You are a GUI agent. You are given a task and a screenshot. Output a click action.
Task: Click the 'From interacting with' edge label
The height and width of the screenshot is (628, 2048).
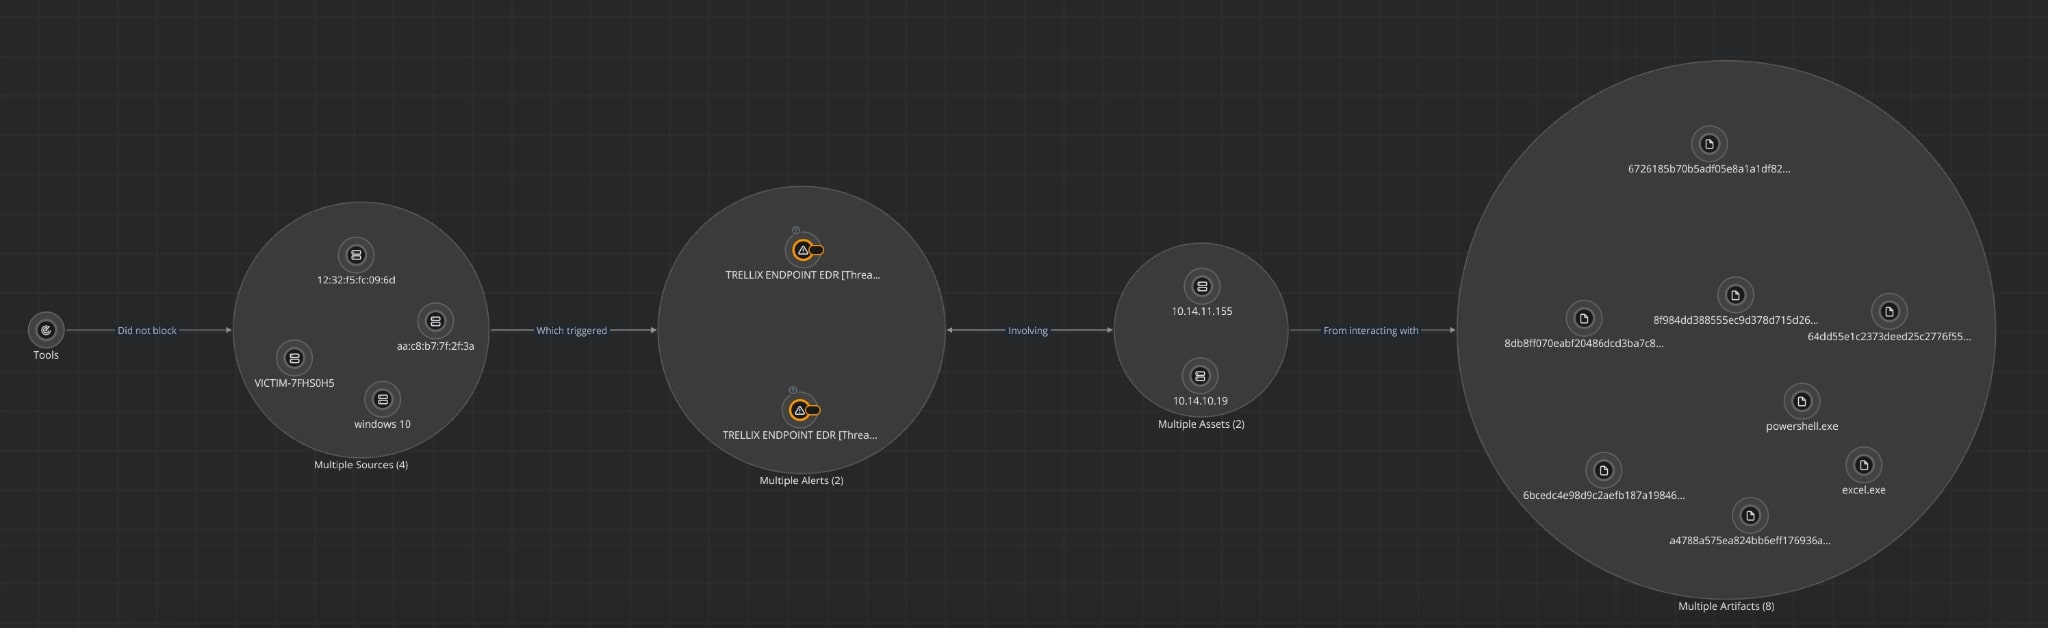[x=1371, y=331]
